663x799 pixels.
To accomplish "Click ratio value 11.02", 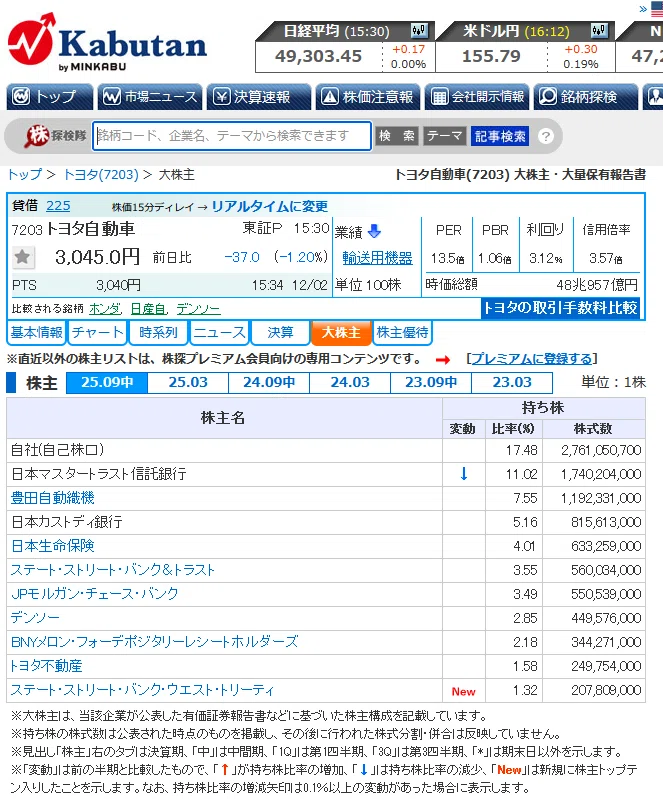I will 521,474.
